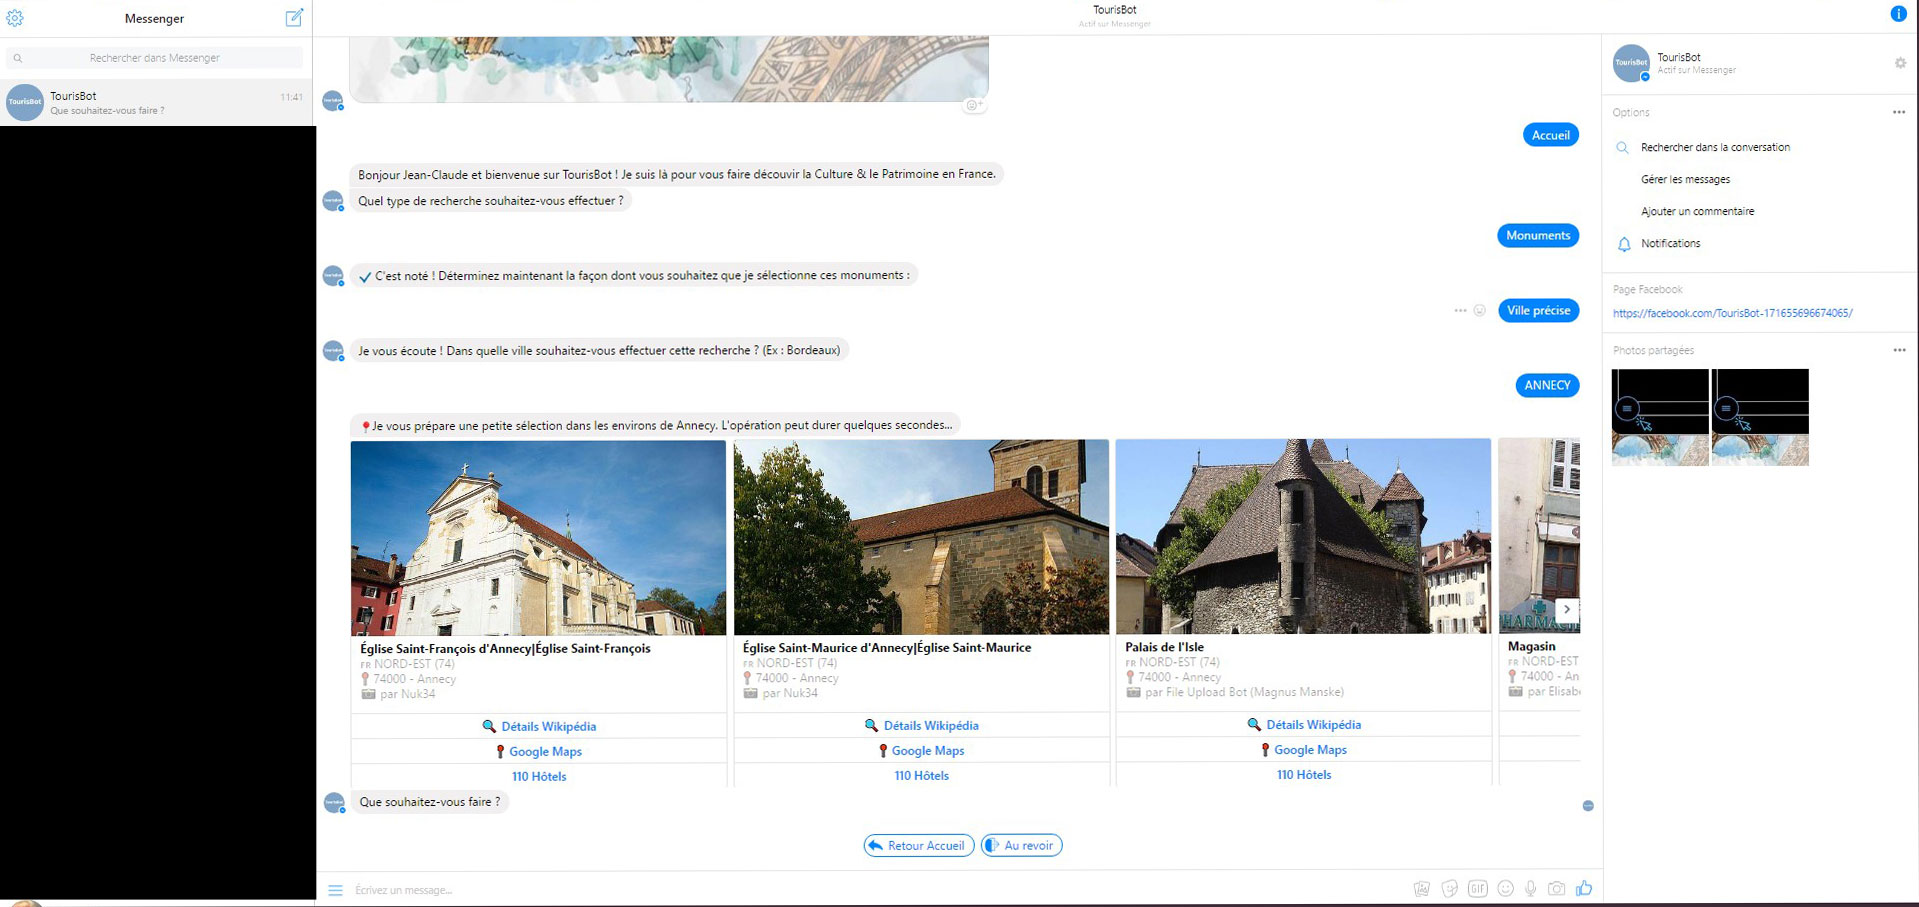Click the TourisBot avatar in the right panel

click(1631, 63)
